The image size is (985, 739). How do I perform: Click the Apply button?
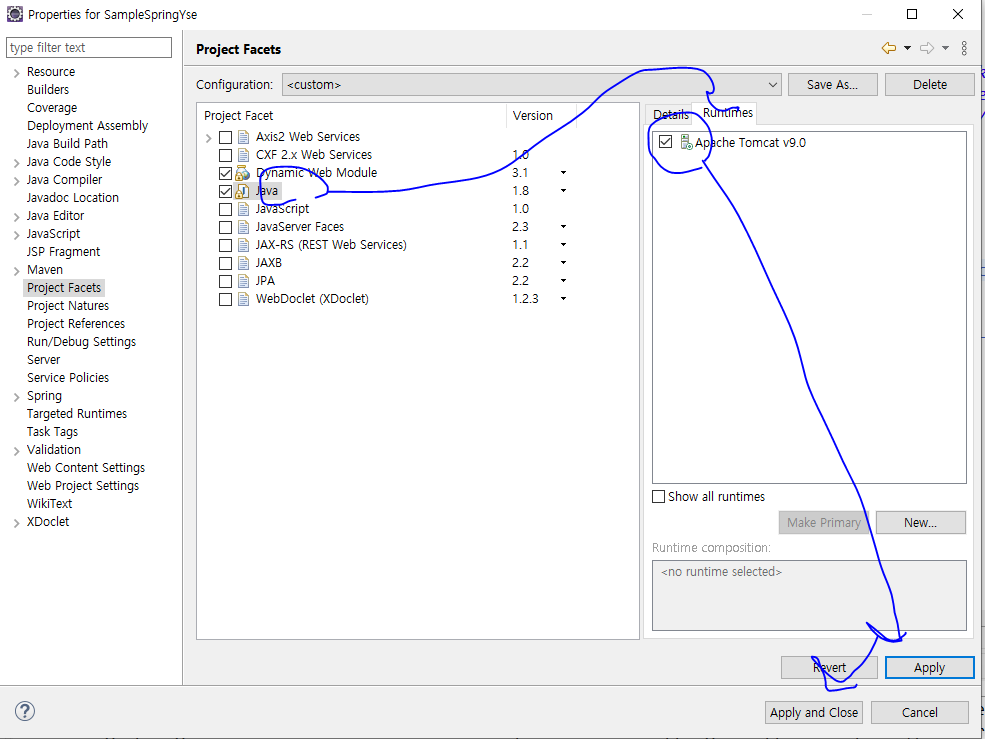929,667
